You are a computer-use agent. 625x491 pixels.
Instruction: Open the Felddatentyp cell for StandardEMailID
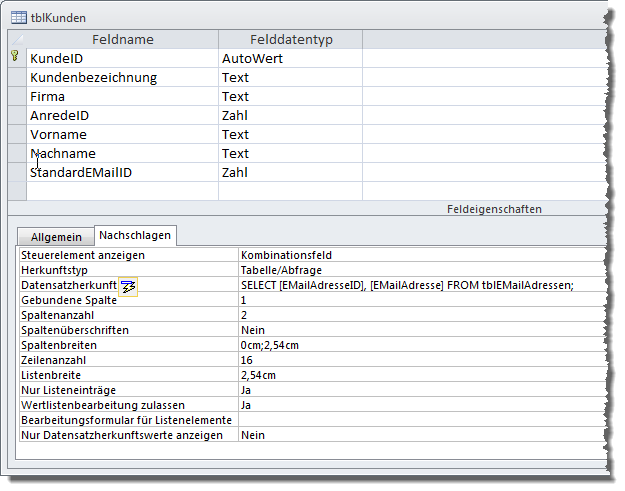(290, 173)
